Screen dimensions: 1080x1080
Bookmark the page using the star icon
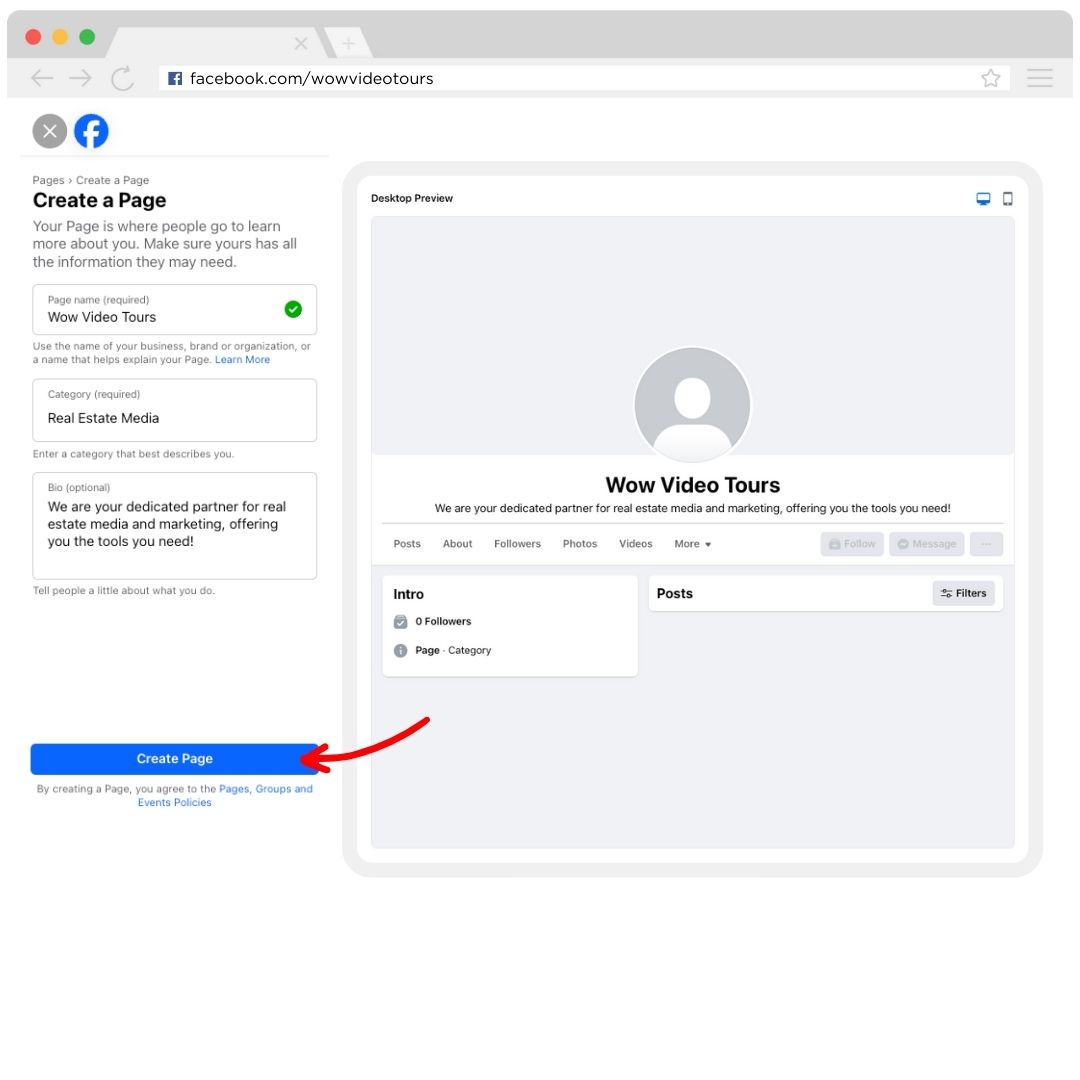point(990,79)
